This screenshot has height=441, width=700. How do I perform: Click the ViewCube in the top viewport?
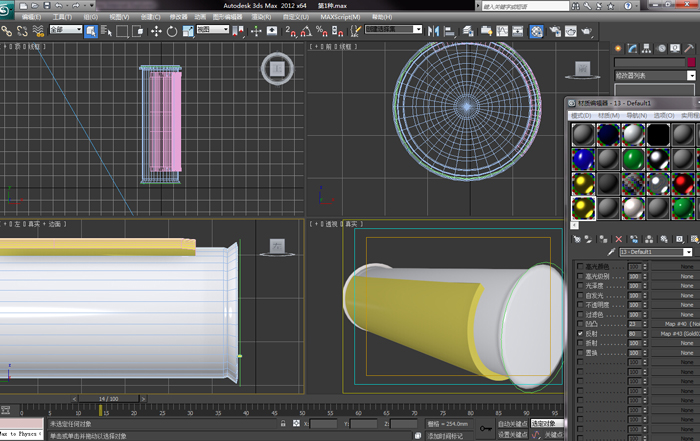coord(275,69)
